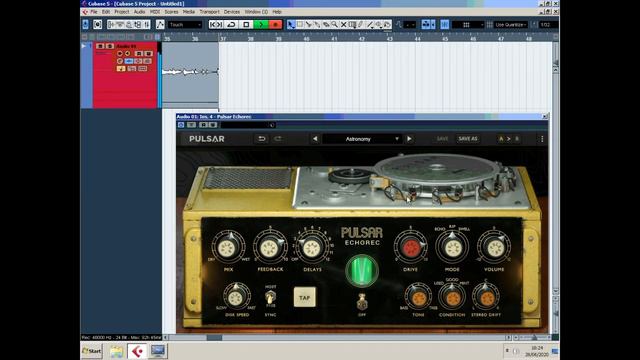The height and width of the screenshot is (360, 640).
Task: Click the DISK SPEED knob
Action: pos(236,298)
